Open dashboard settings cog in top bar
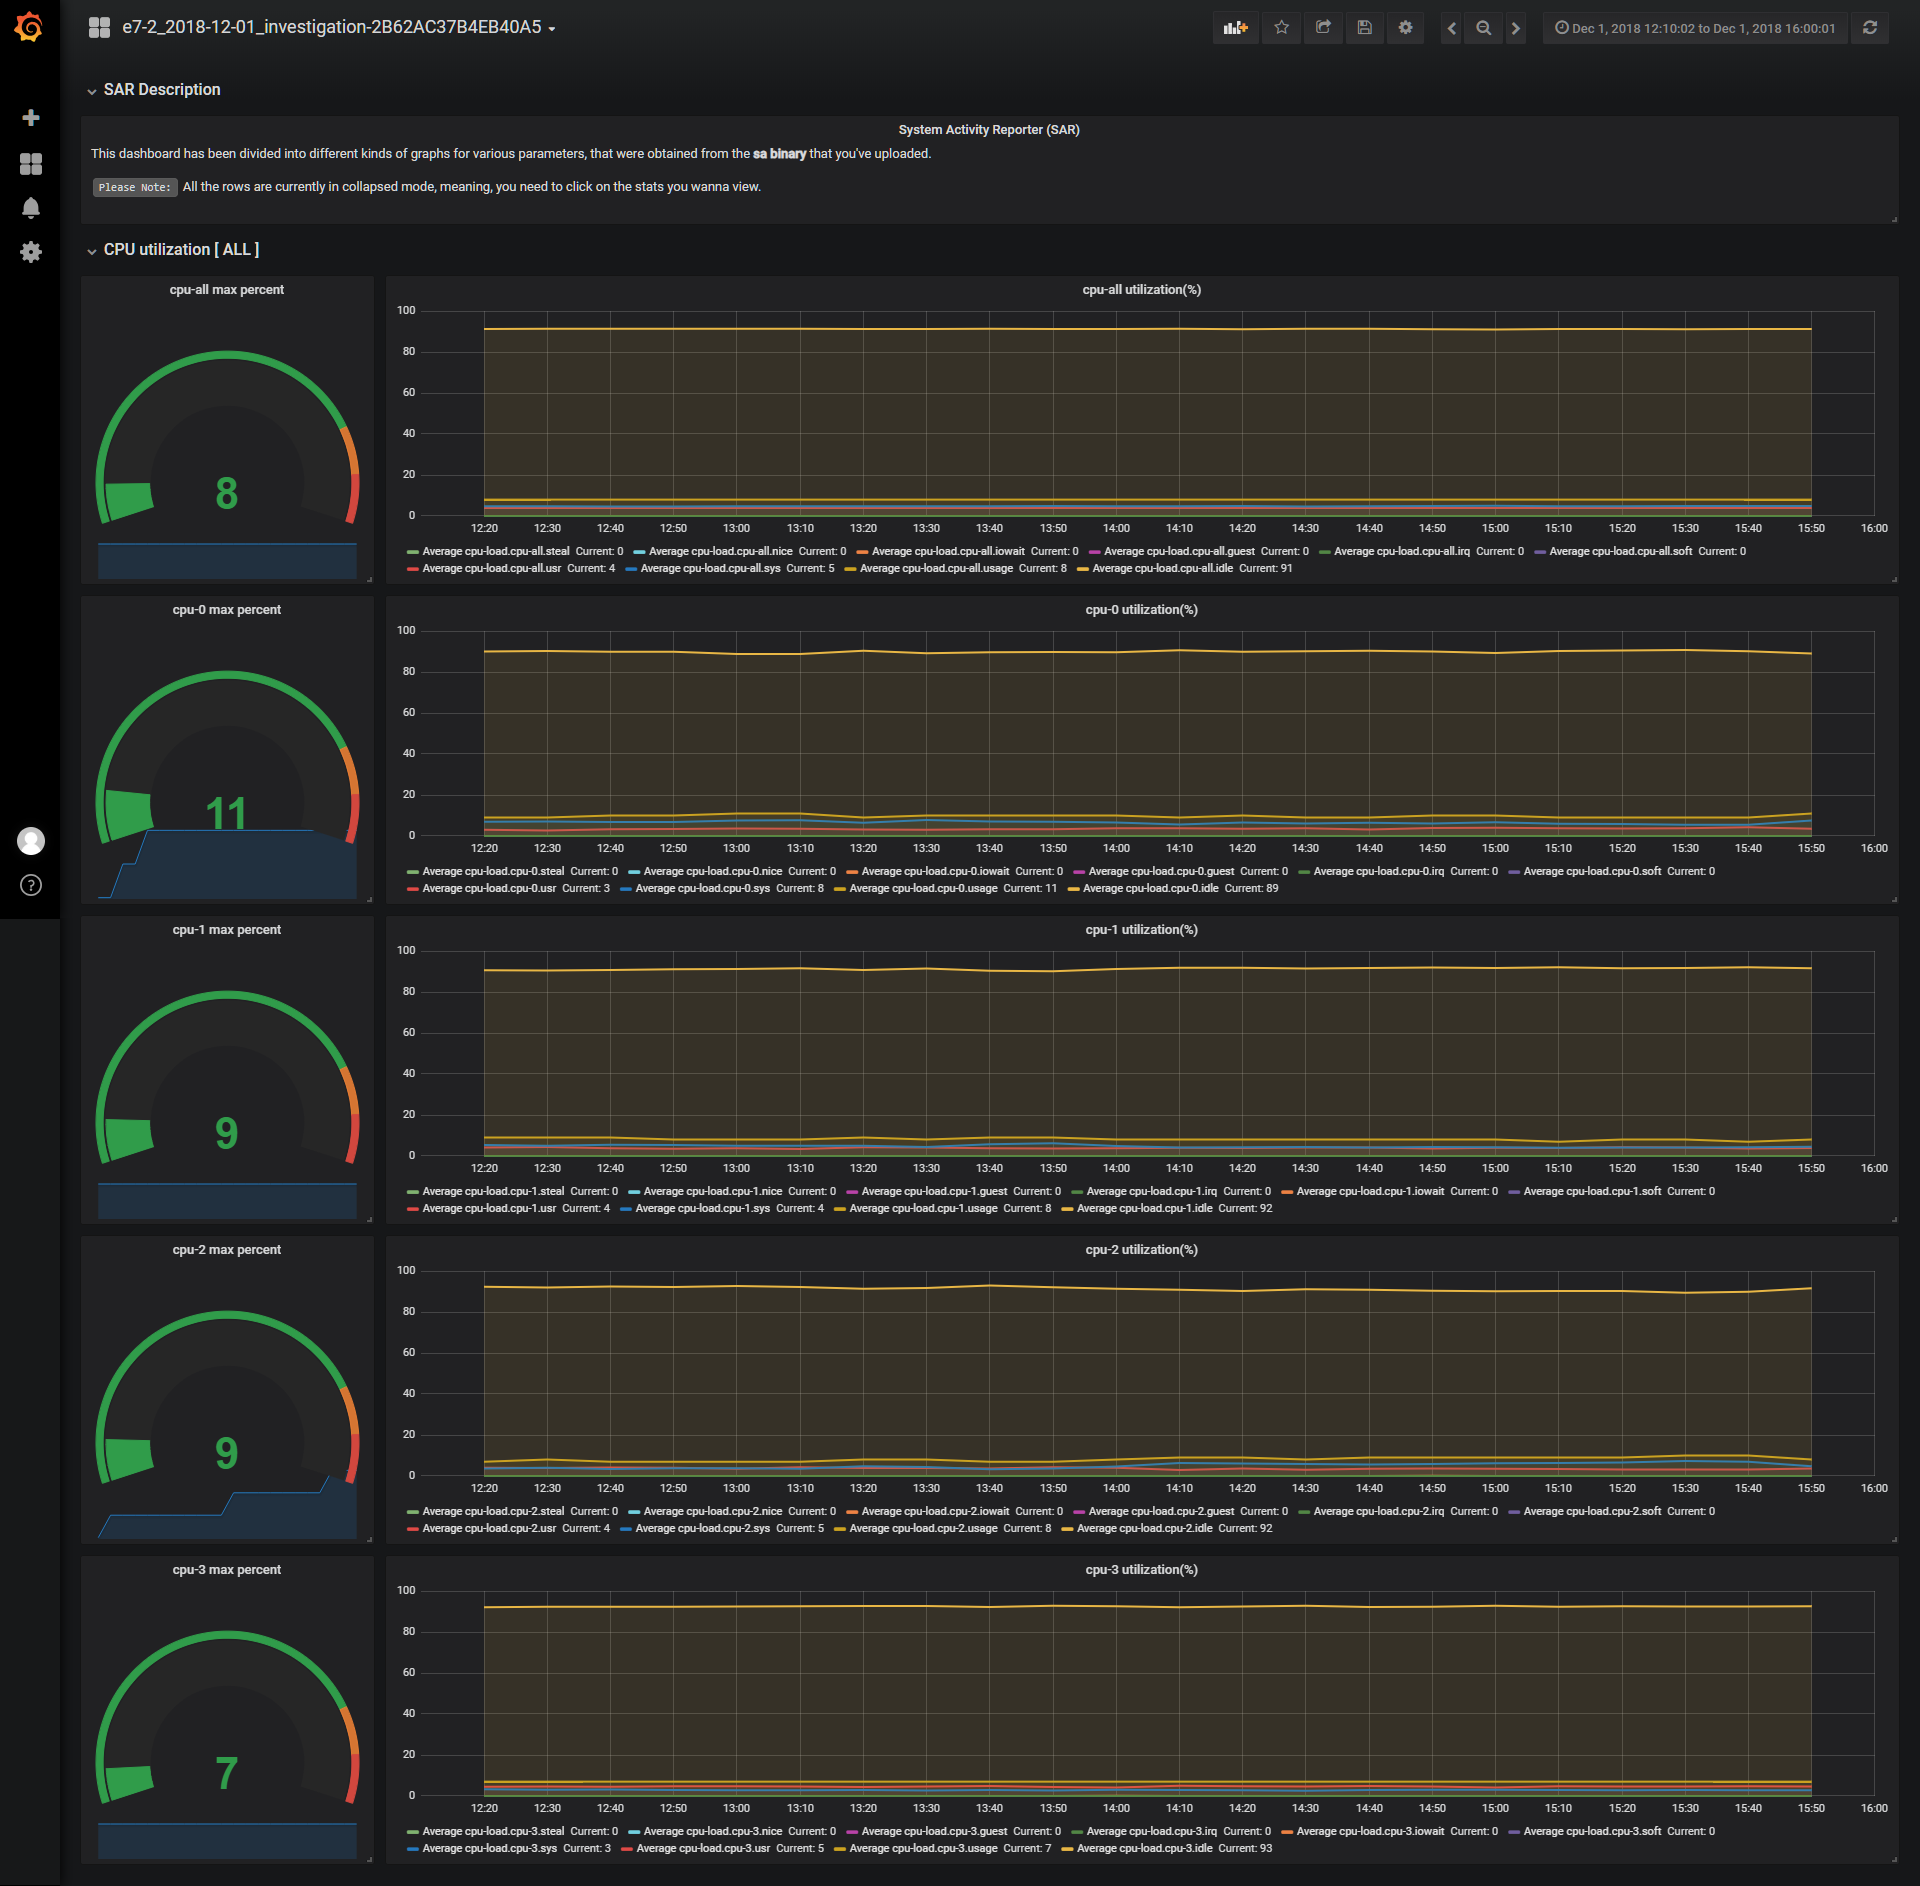Screen dimensions: 1920x1886 coord(1405,28)
